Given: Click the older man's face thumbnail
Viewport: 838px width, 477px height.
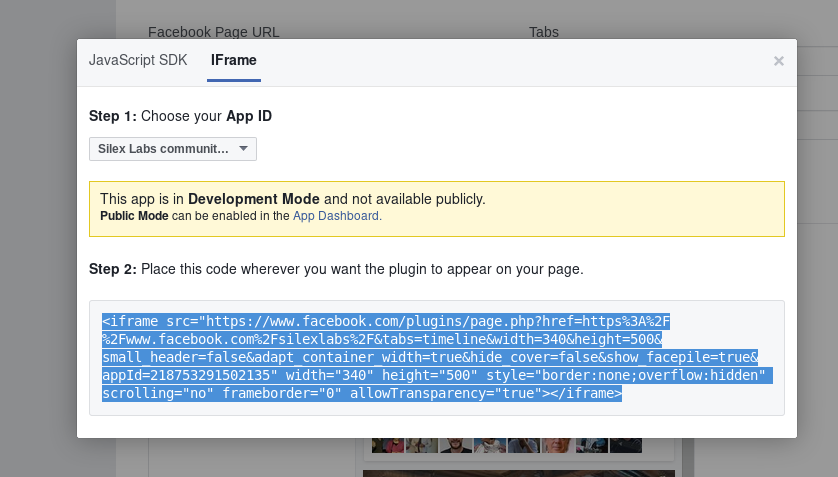Looking at the screenshot, I should click(x=558, y=445).
